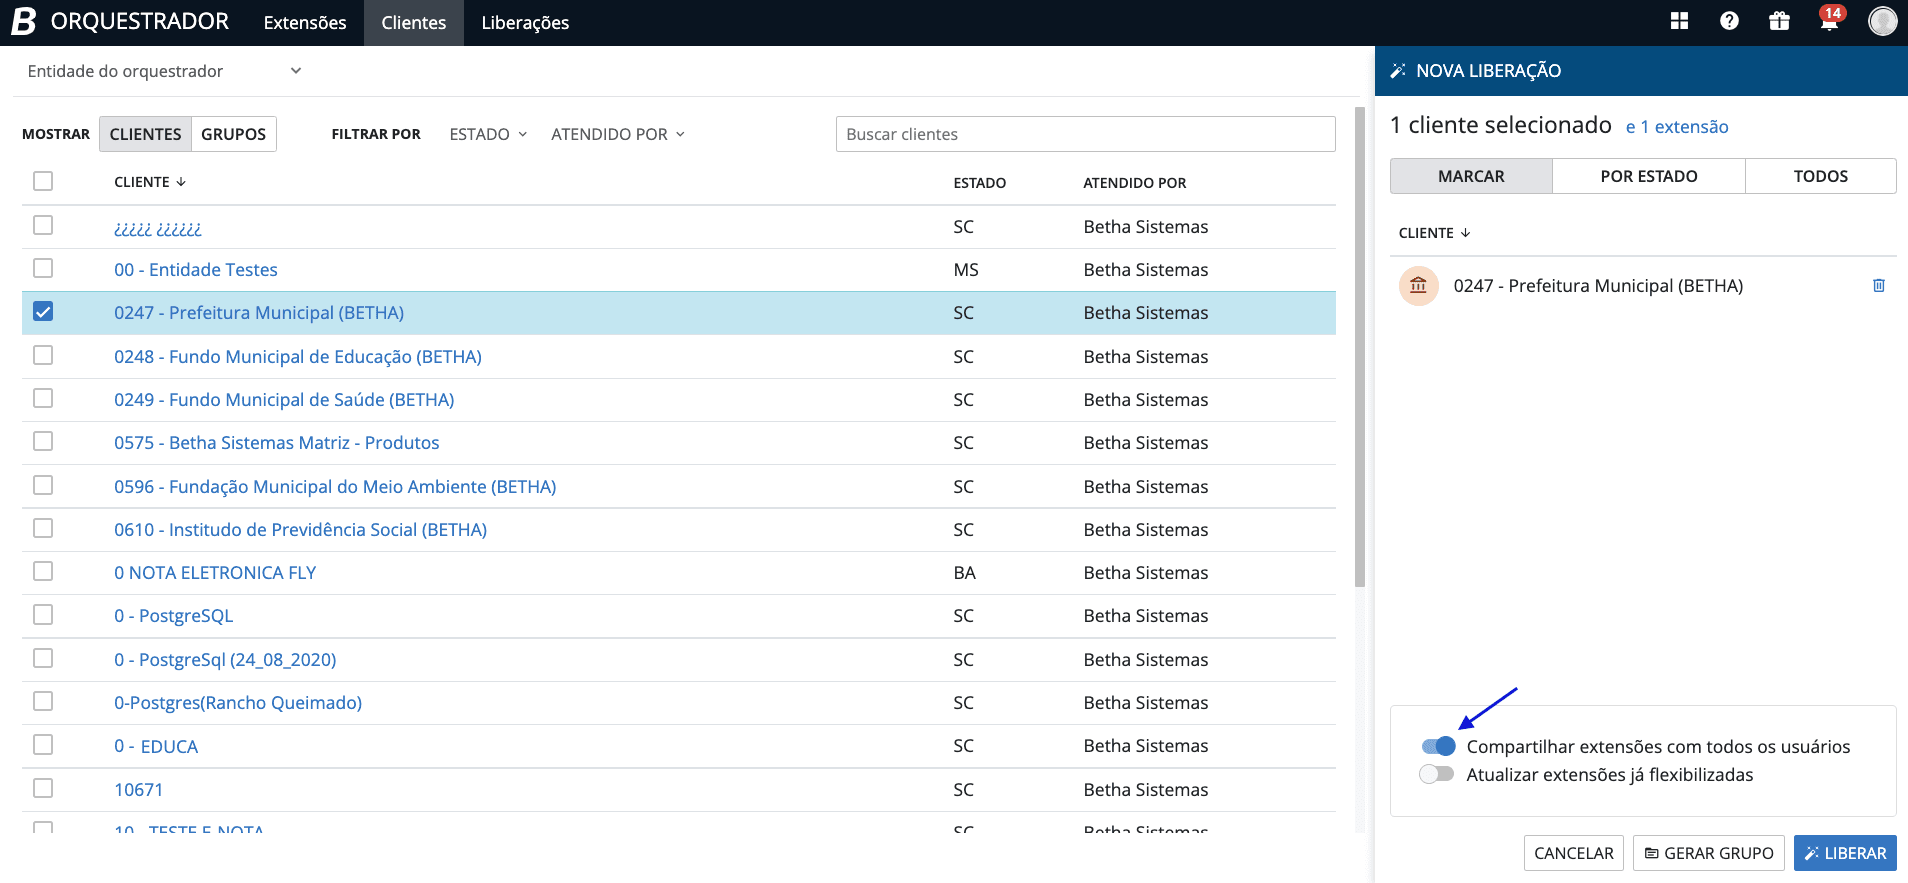Click the Buscar clientes search field

tap(1085, 134)
